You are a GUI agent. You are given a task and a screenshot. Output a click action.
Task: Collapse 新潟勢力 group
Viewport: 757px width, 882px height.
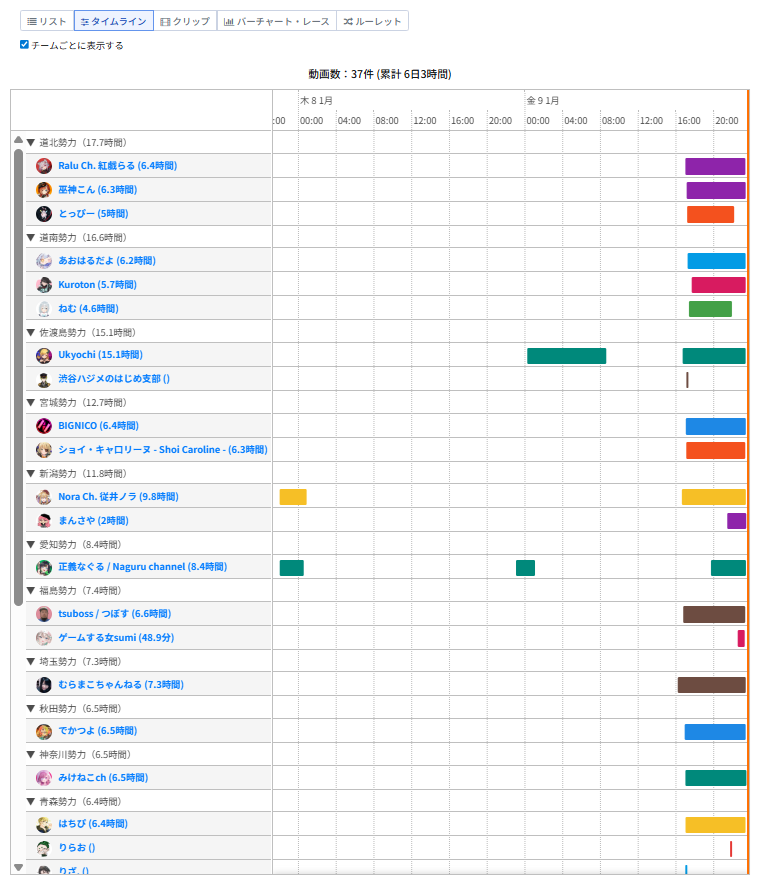pos(31,474)
